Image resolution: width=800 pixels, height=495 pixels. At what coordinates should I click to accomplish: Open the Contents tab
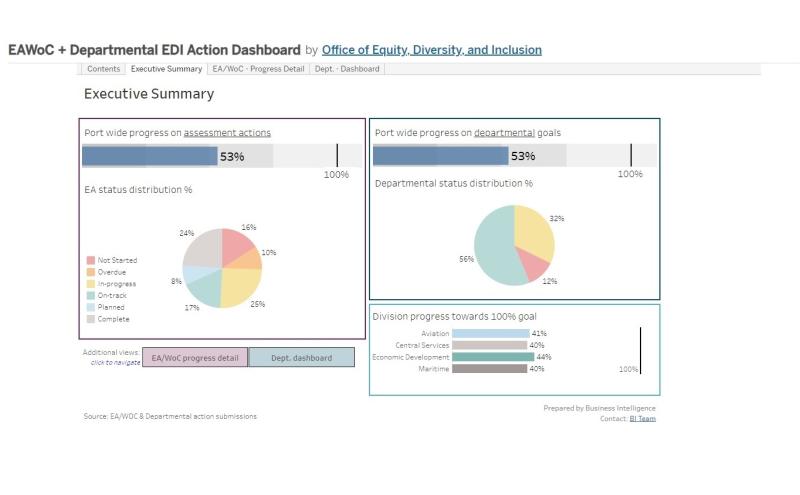tap(103, 69)
